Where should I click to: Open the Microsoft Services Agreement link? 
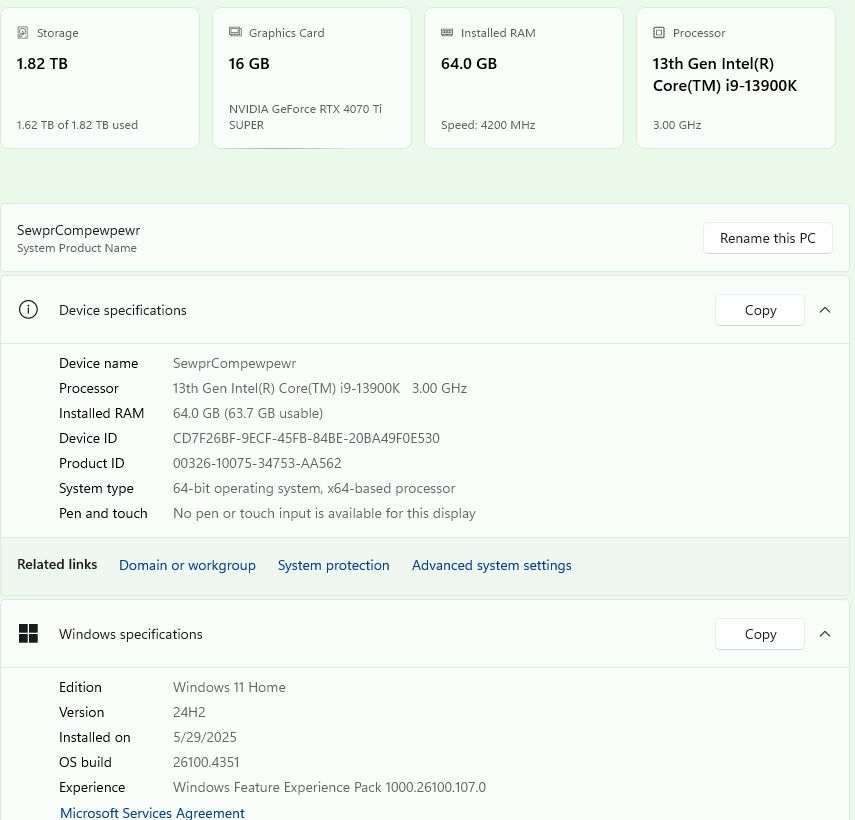point(152,813)
